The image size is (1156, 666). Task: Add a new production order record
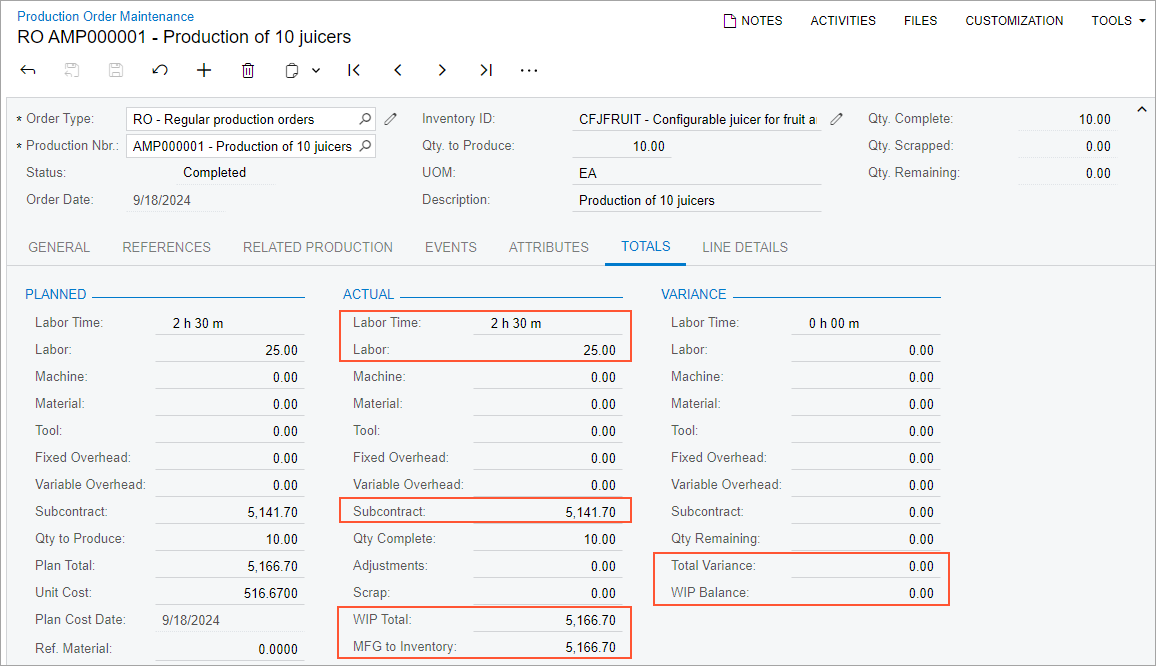204,70
